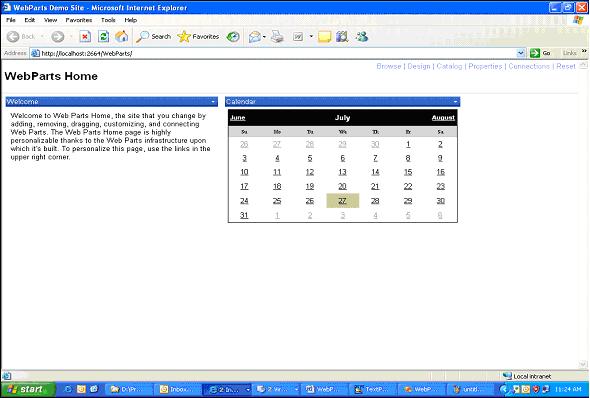Click the Connections link
Image resolution: width=590 pixels, height=398 pixels.
(x=529, y=66)
